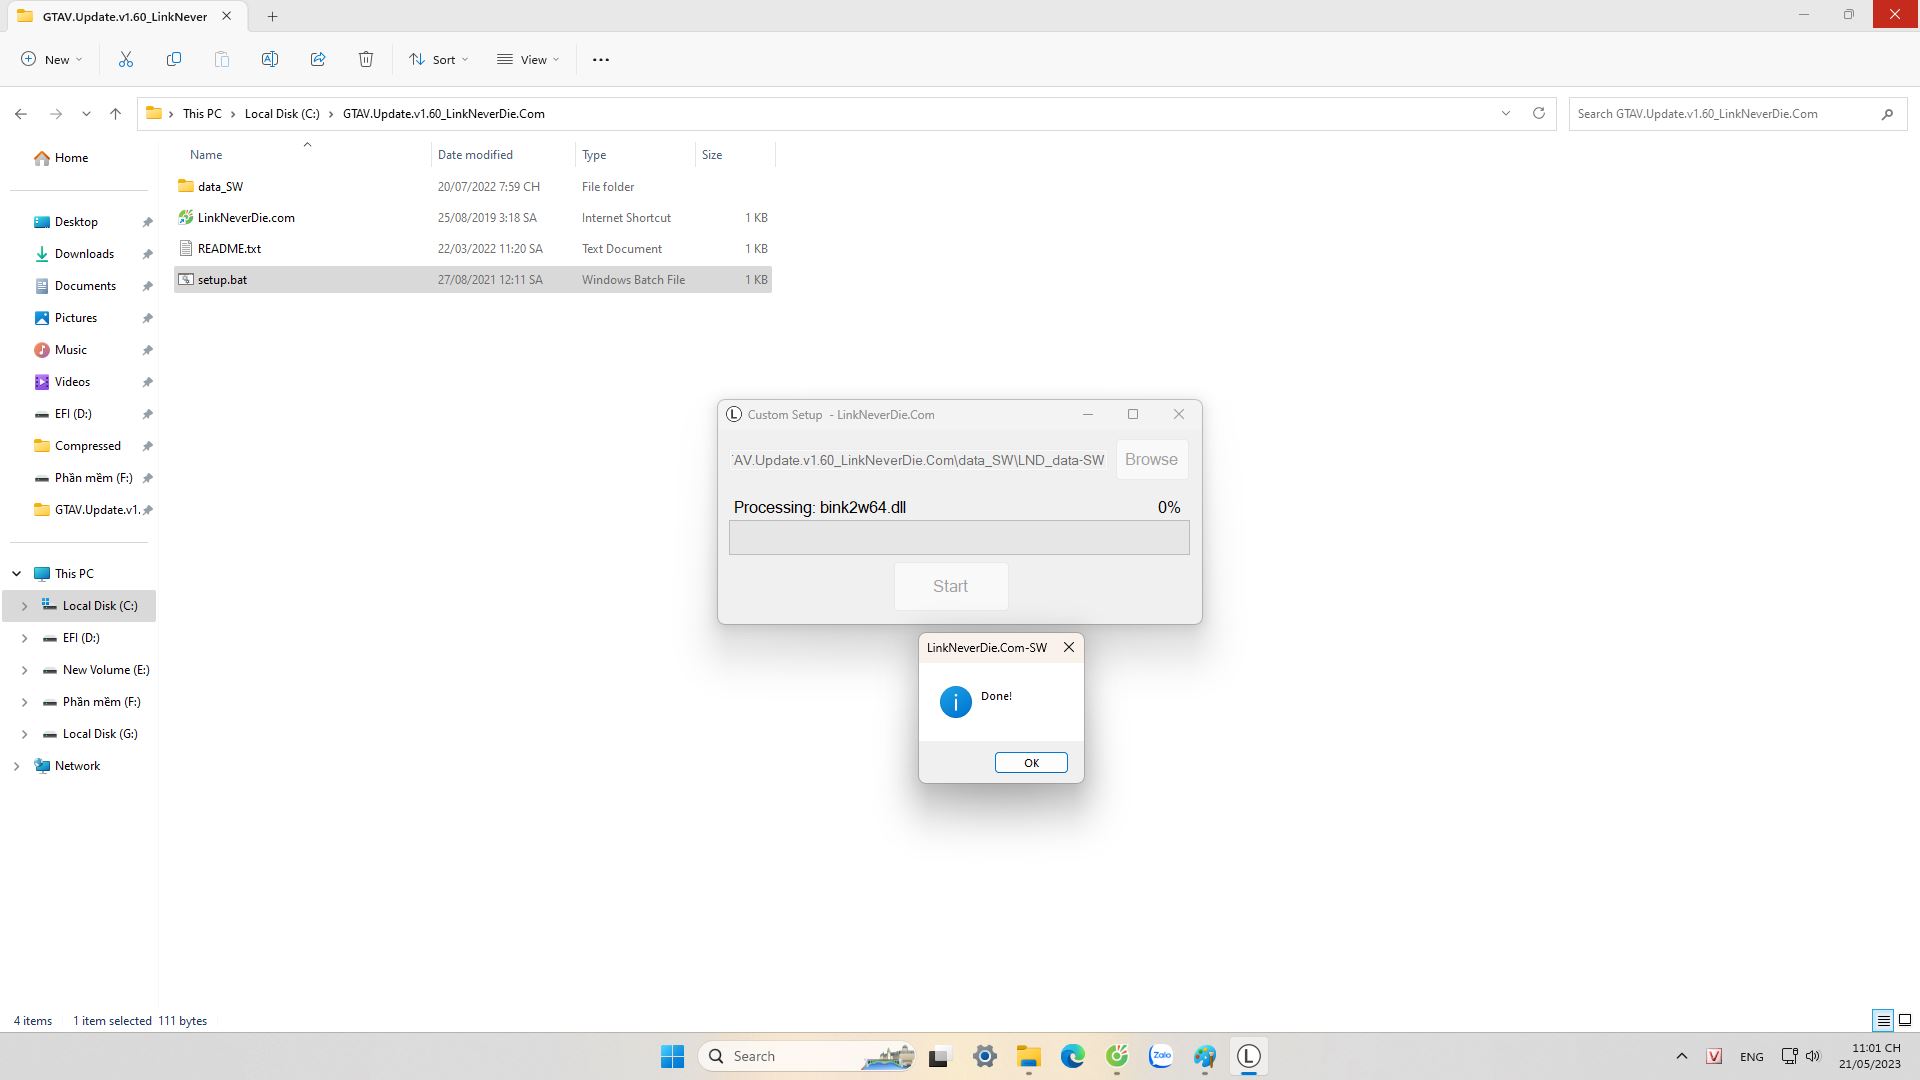Click the Share icon in toolbar
Image resolution: width=1920 pixels, height=1080 pixels.
click(318, 60)
